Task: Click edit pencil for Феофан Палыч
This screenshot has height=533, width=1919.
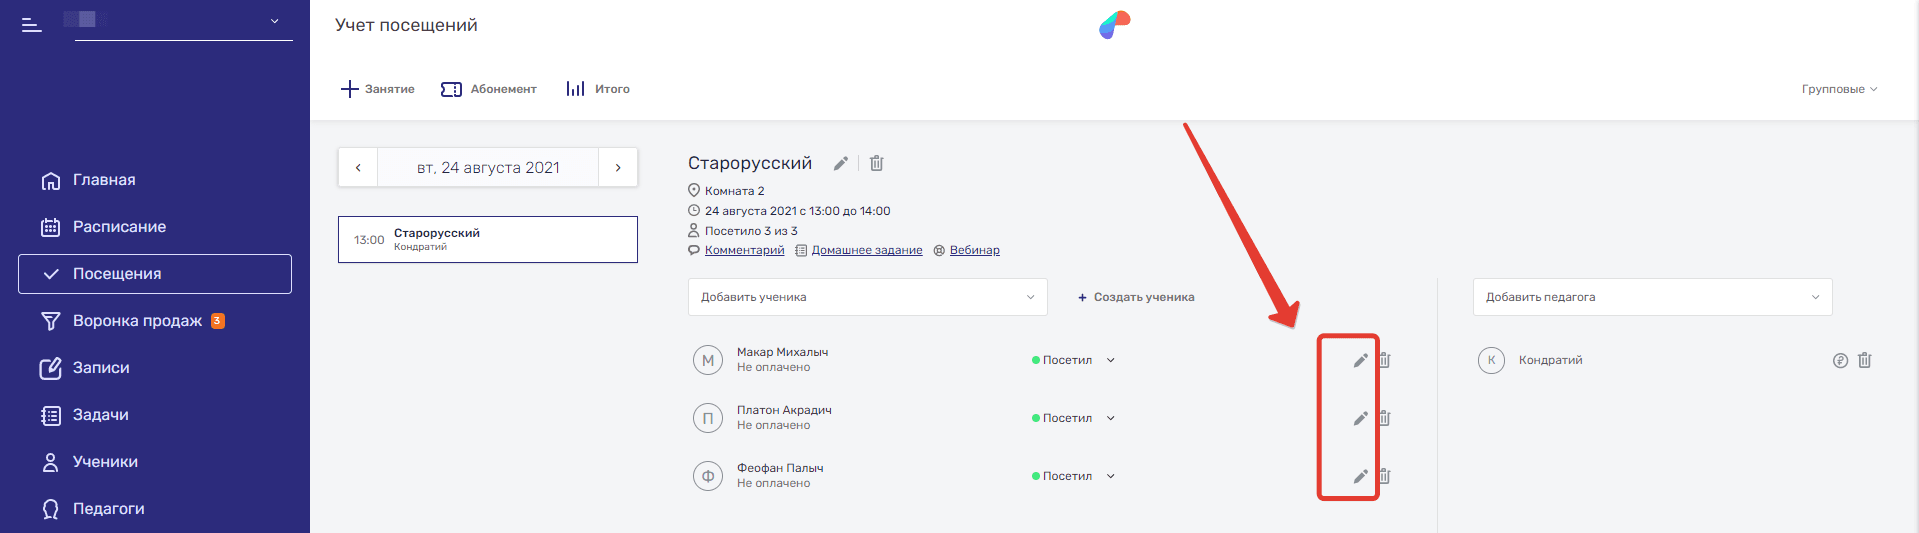Action: tap(1360, 476)
